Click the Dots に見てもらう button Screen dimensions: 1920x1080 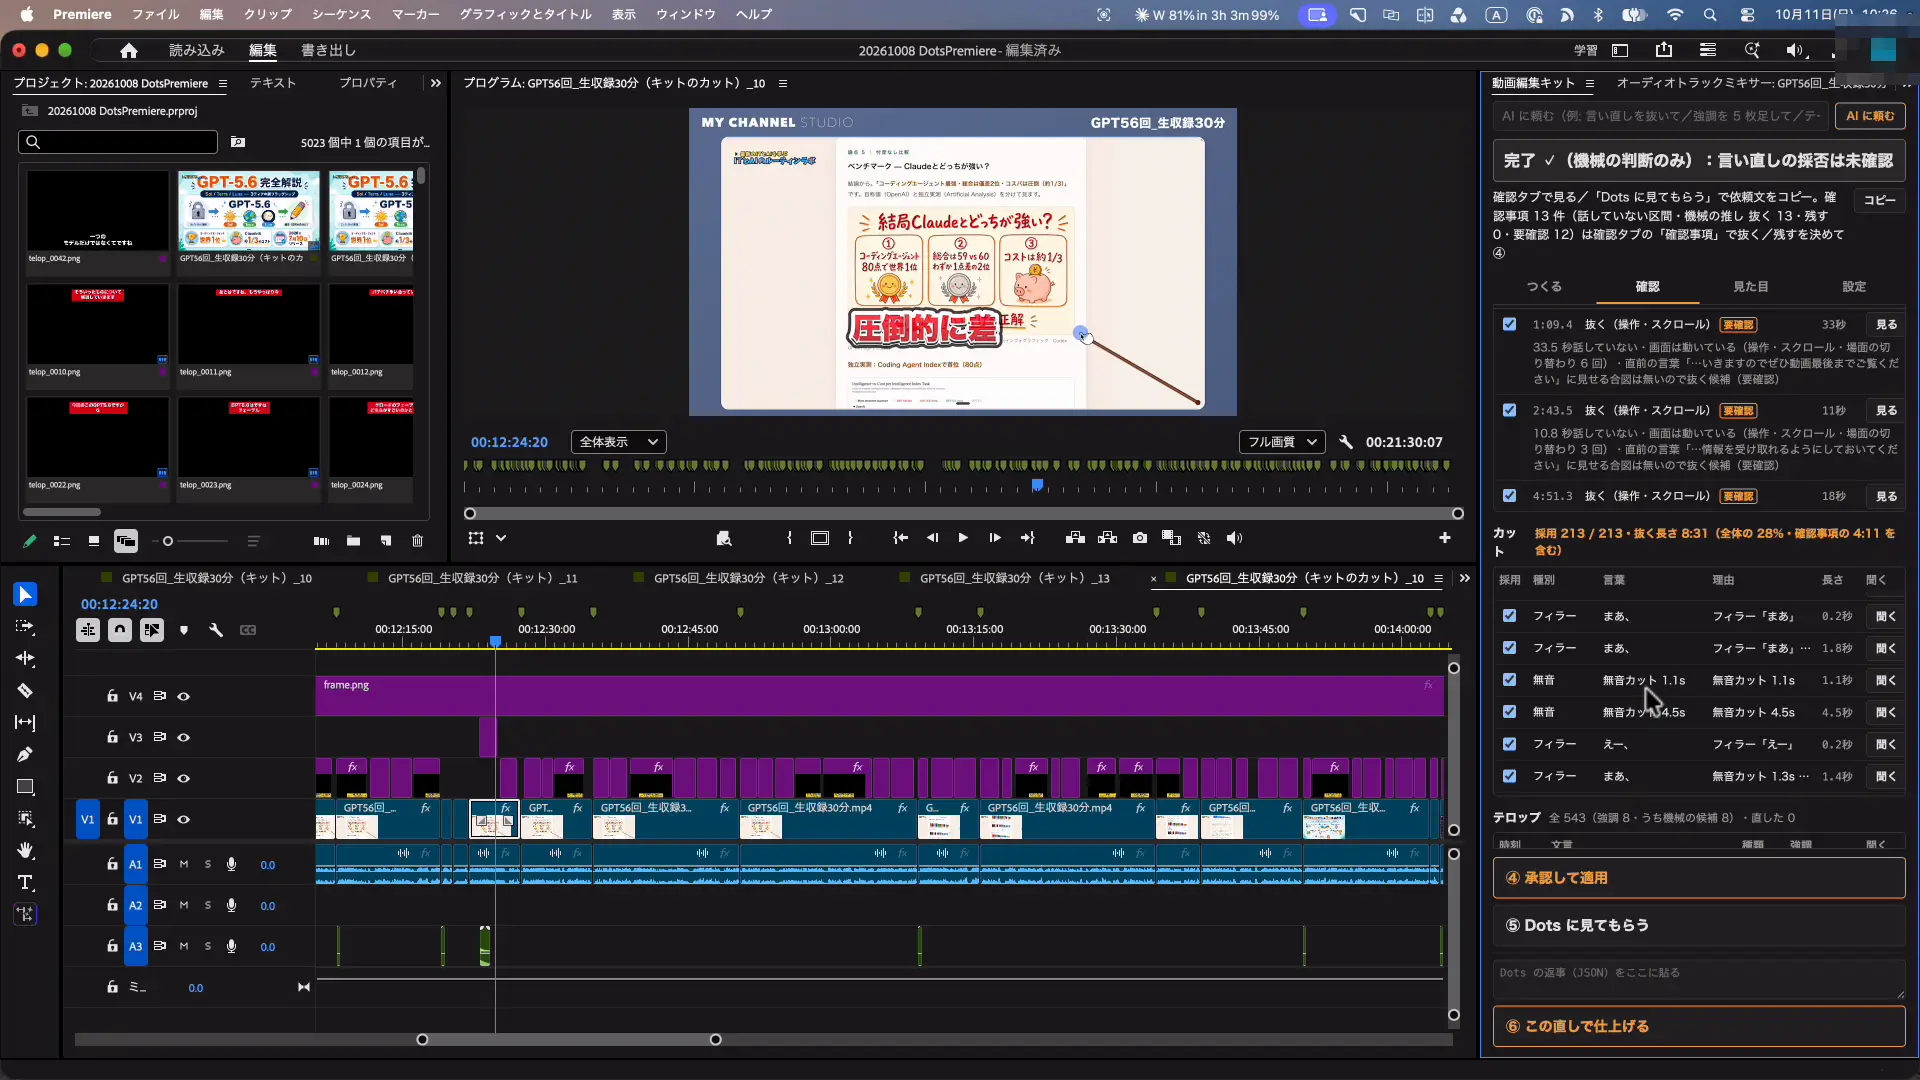pyautogui.click(x=1699, y=925)
